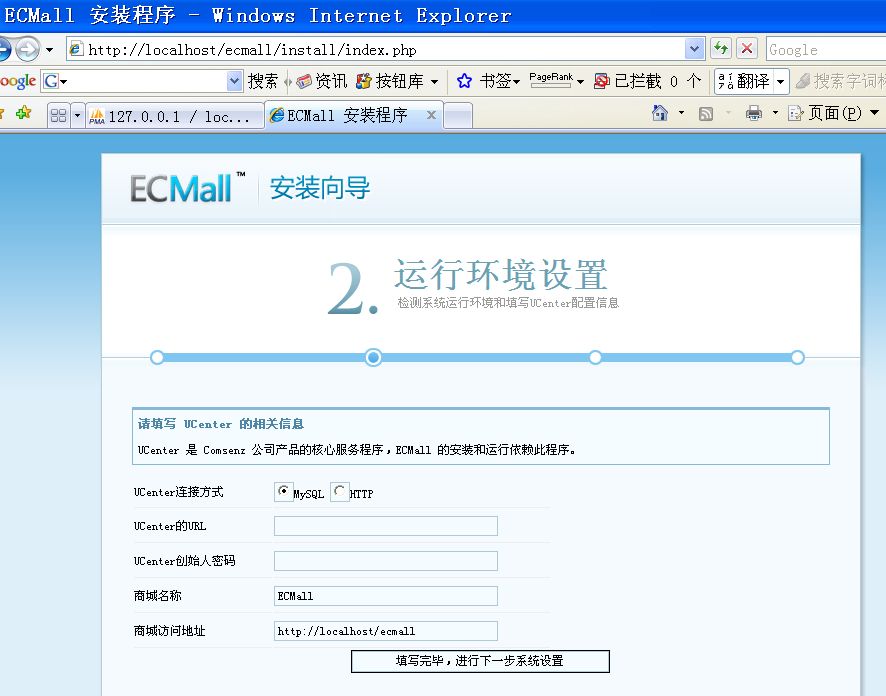Open the recent pages dropdown arrow
The height and width of the screenshot is (696, 886).
pos(50,50)
